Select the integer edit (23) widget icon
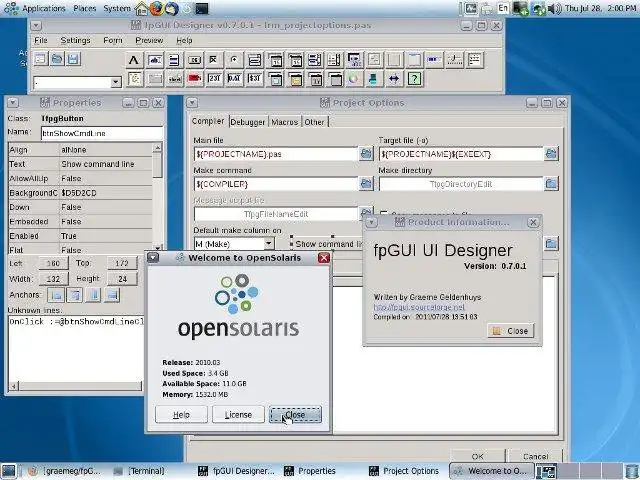The image size is (640, 480). click(x=214, y=79)
